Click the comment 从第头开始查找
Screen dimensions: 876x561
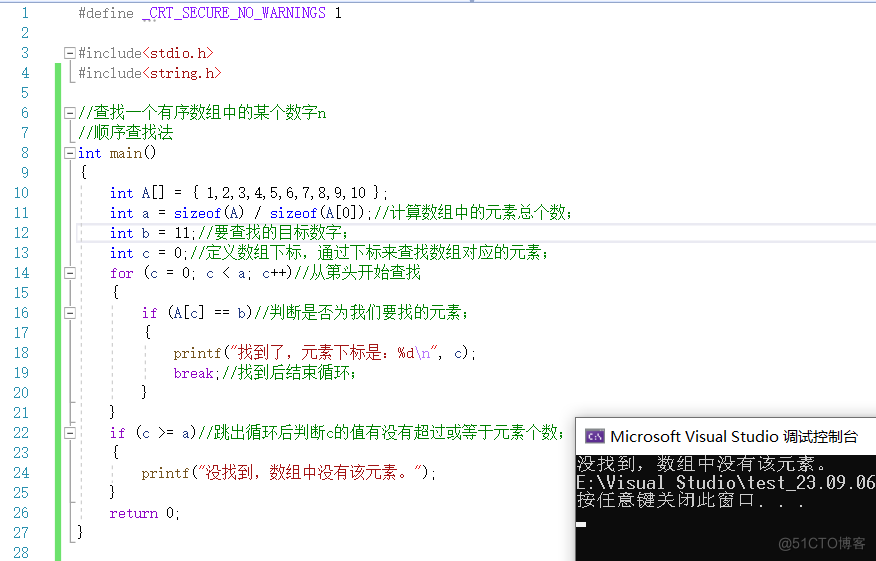point(364,273)
